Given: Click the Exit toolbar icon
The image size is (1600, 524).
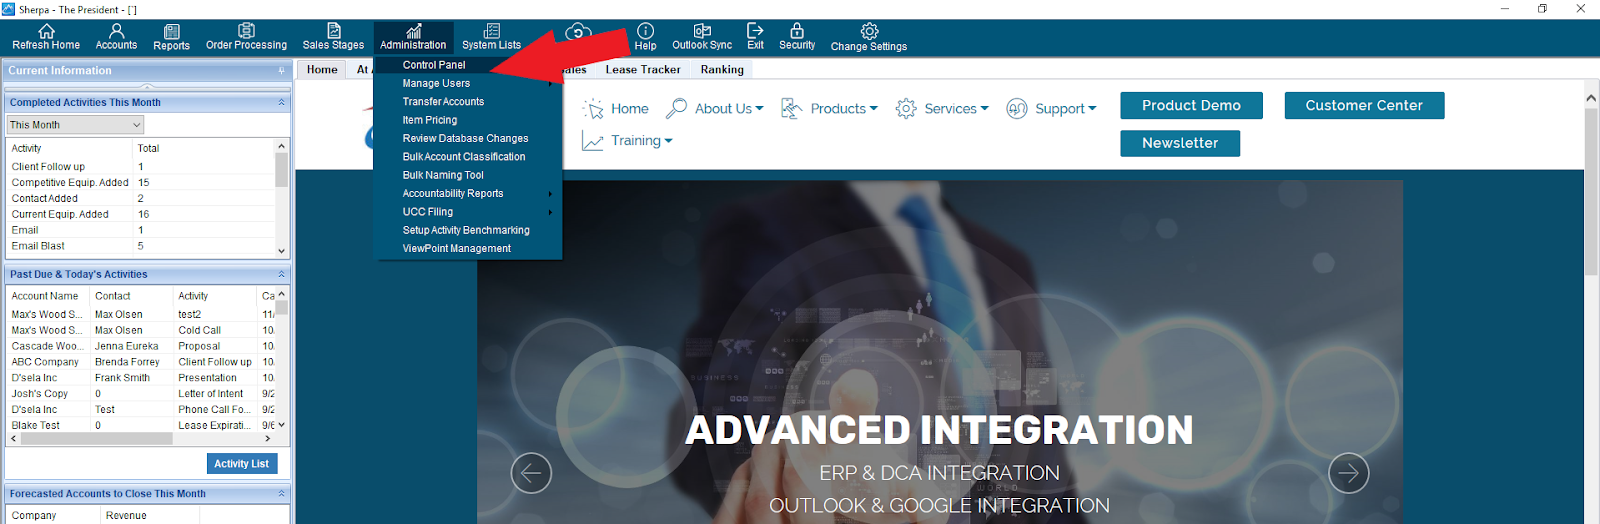Looking at the screenshot, I should click(755, 37).
